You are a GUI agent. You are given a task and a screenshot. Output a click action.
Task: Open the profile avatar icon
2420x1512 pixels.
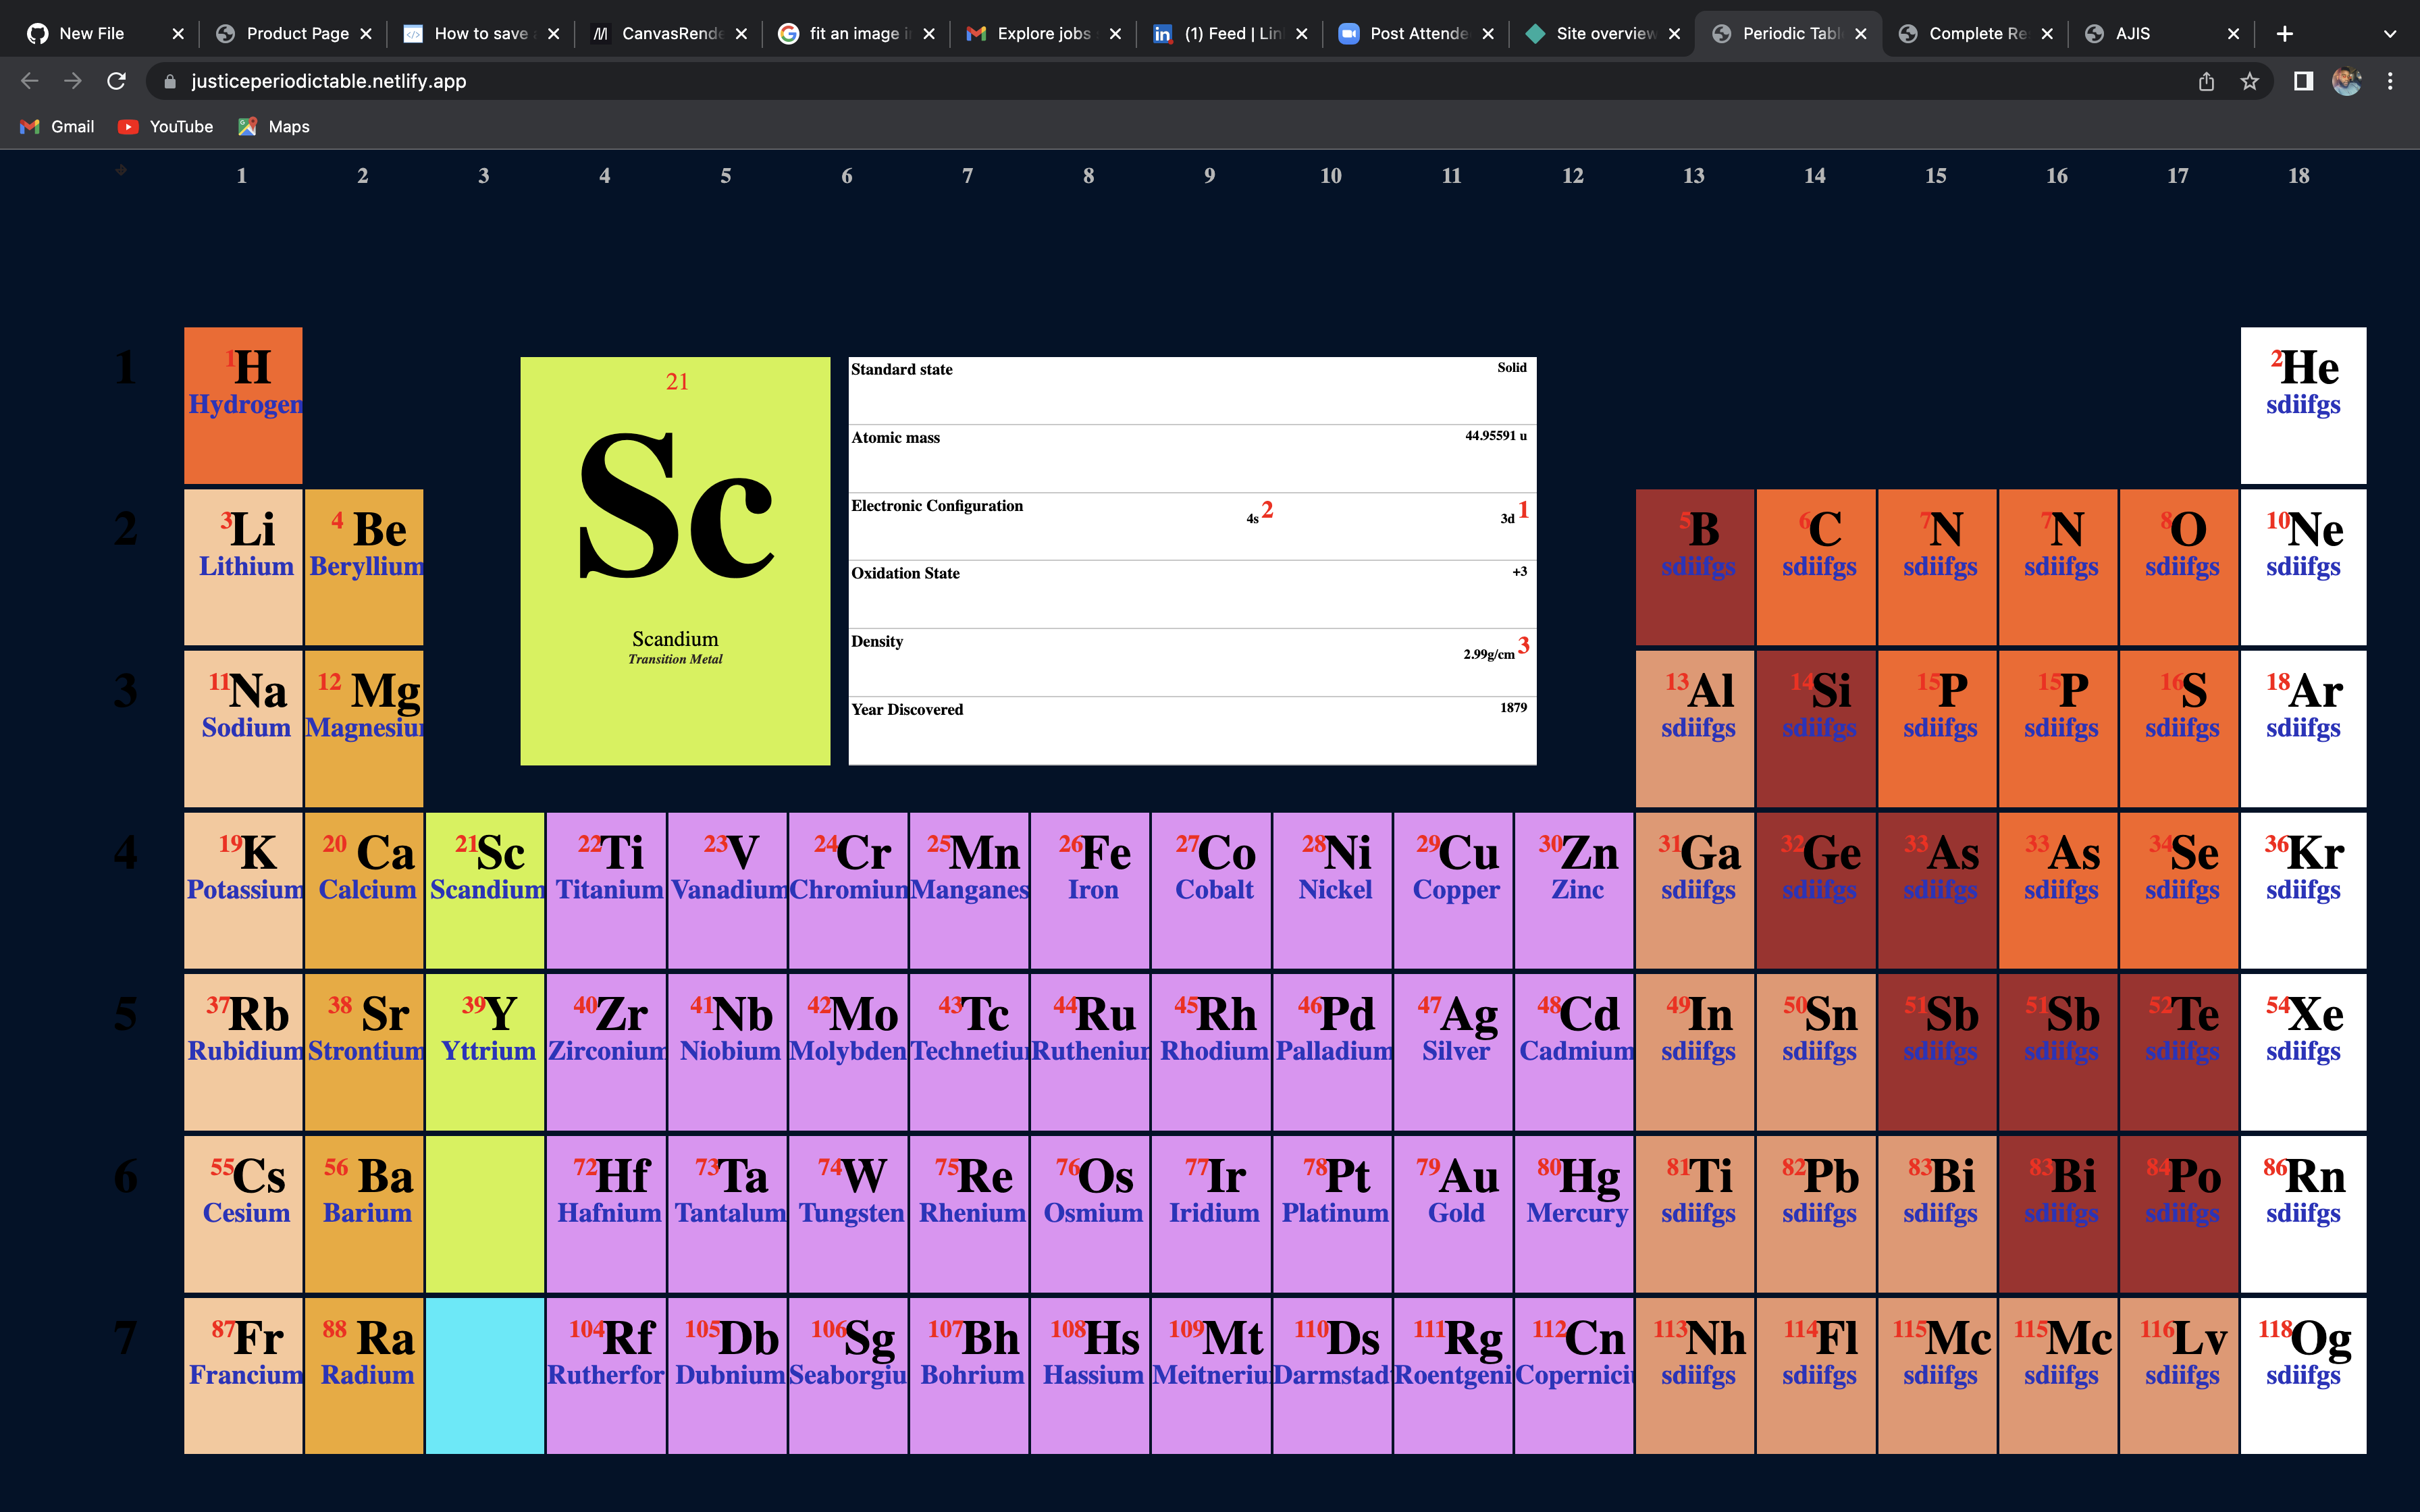[x=2346, y=81]
